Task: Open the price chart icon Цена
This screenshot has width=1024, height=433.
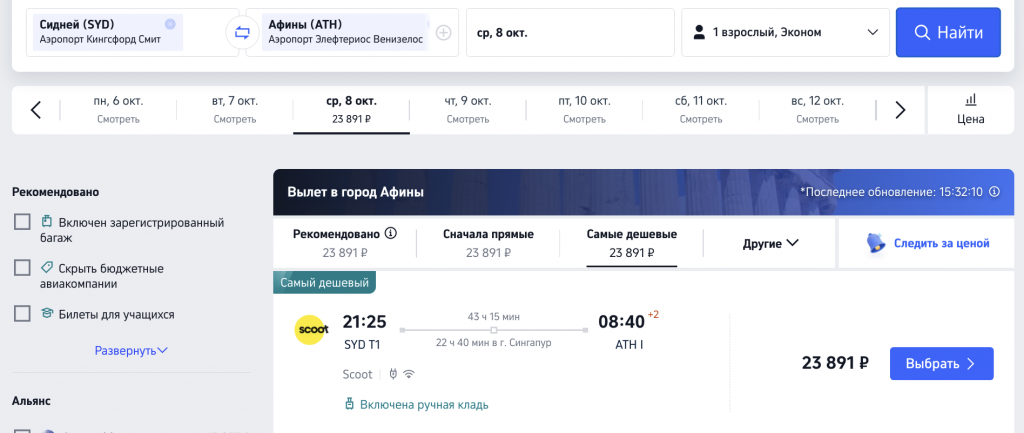Action: [x=970, y=110]
